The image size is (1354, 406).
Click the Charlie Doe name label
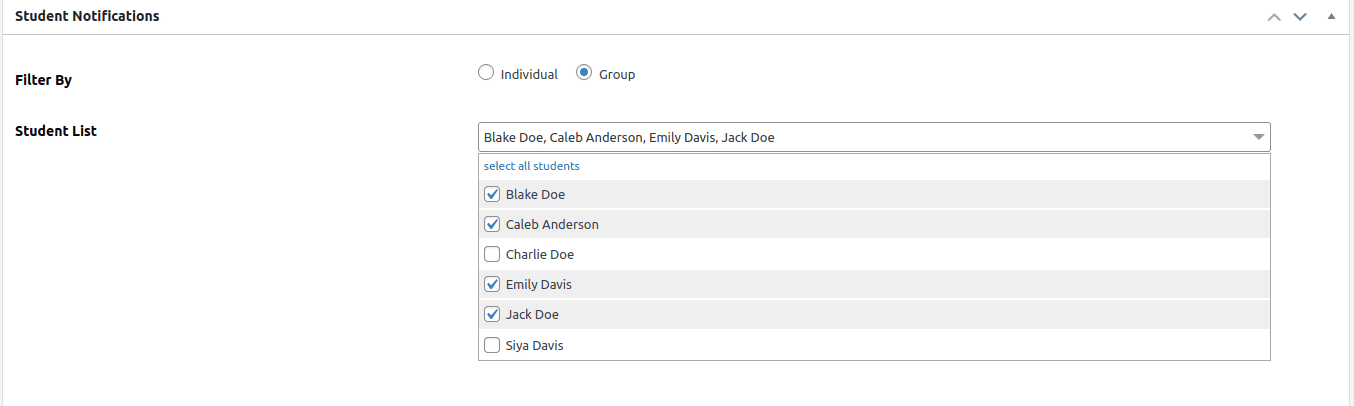[x=540, y=255]
